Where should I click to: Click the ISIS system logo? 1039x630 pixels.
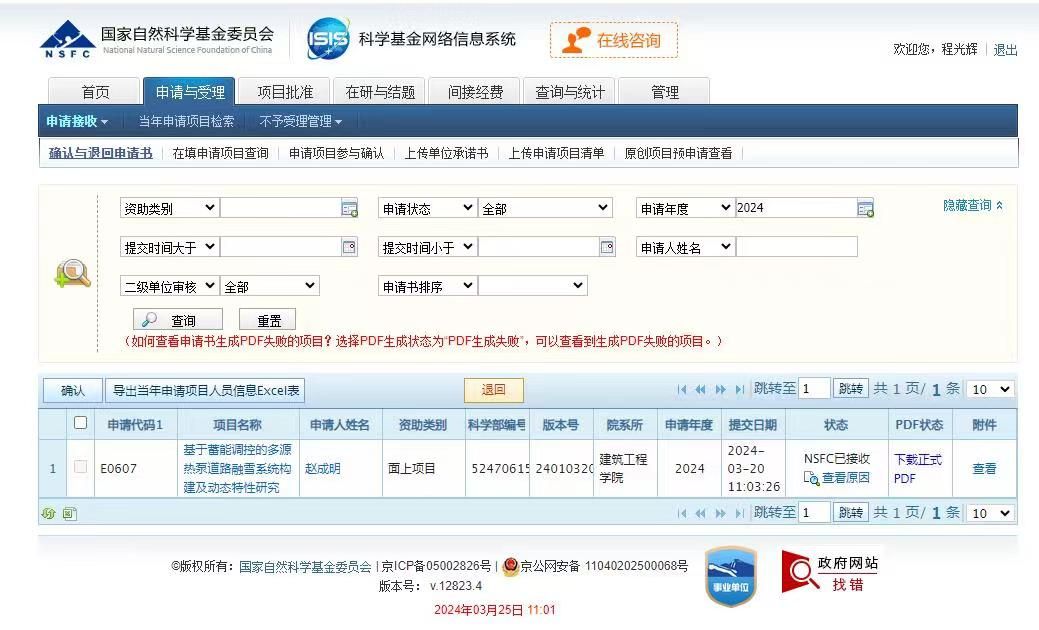click(x=328, y=38)
